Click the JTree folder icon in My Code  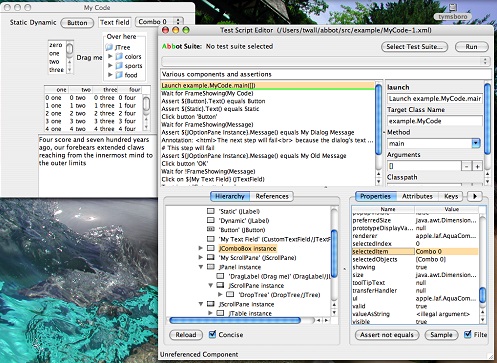pos(109,48)
